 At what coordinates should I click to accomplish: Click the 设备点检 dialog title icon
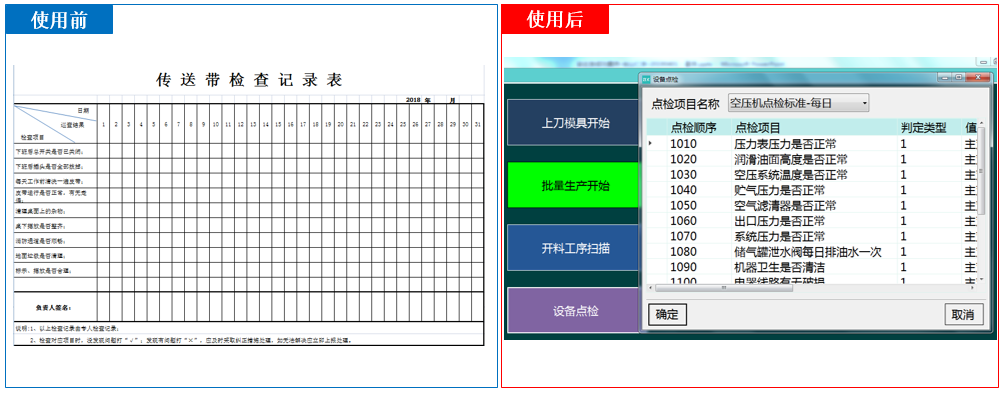point(646,80)
